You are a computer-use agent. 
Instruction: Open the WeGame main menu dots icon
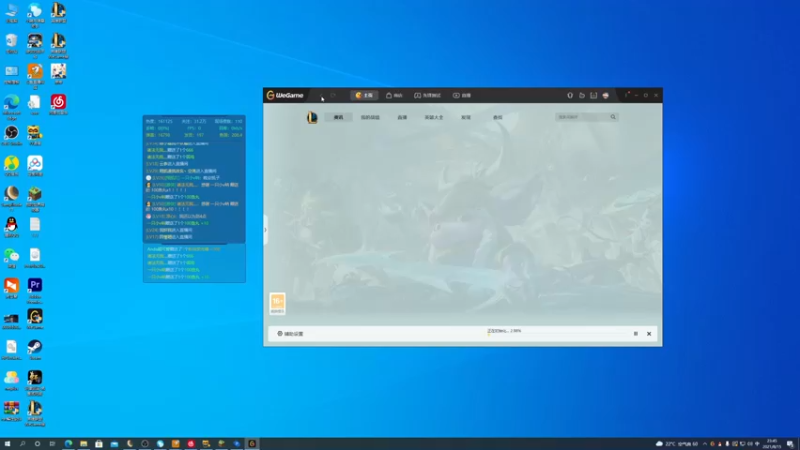(x=627, y=95)
